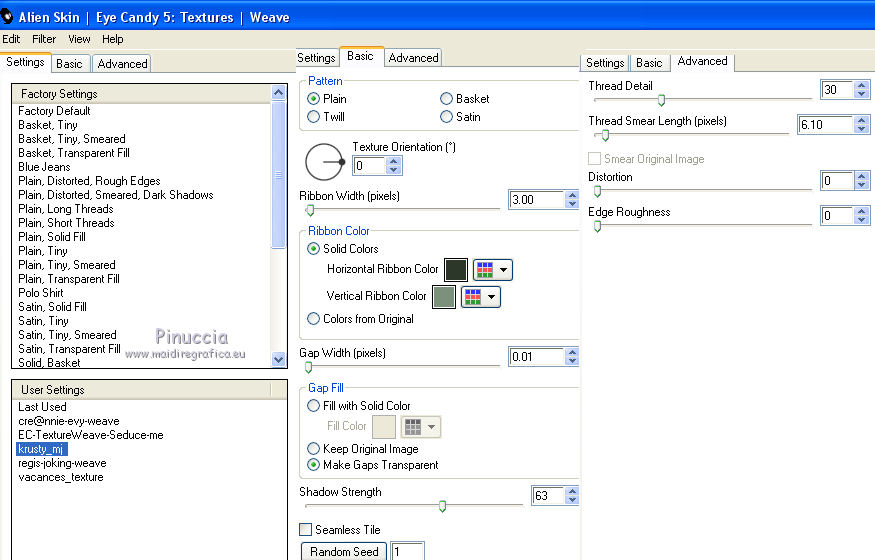Select the Satin pattern radio button
The image size is (875, 560).
click(446, 117)
